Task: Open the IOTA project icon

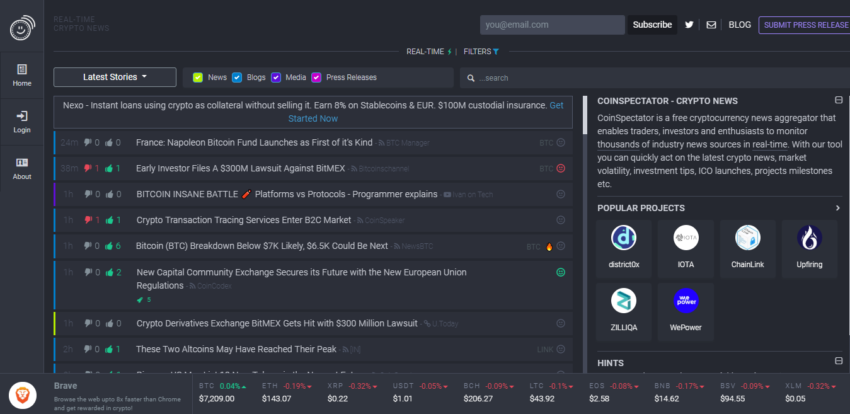Action: pos(686,238)
